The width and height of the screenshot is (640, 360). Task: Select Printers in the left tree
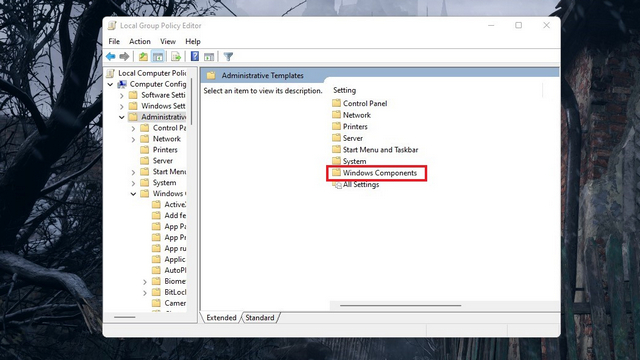(x=165, y=150)
